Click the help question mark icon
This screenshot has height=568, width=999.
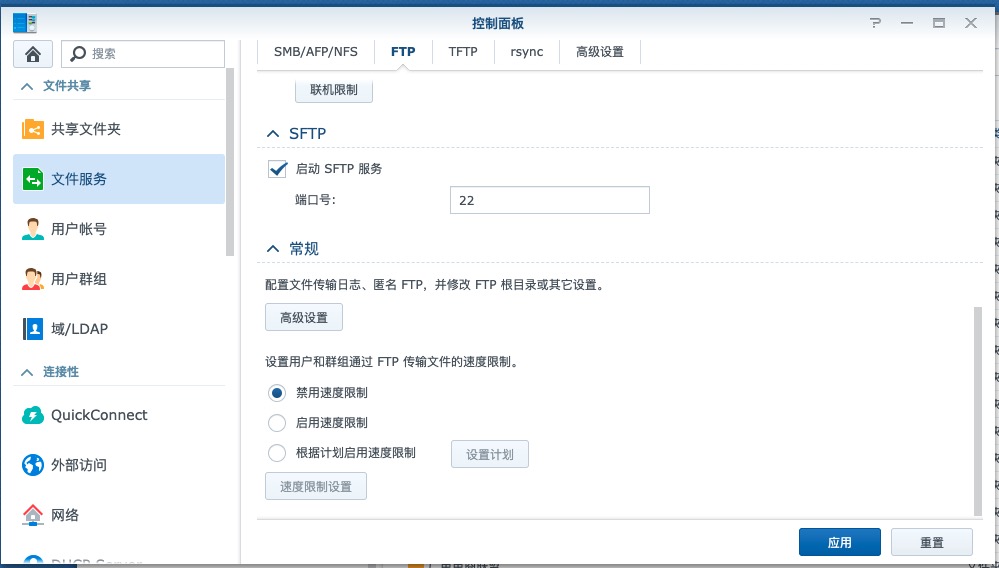(876, 23)
